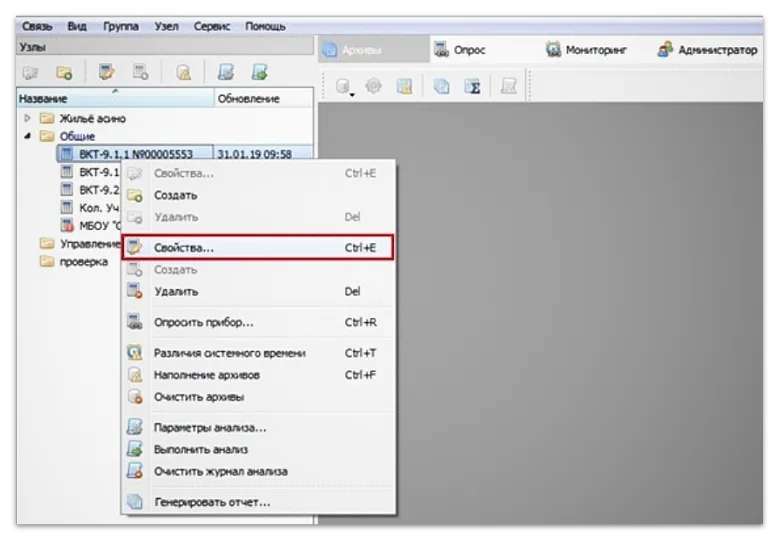Open the dropdown arrow on archive toolbar button

tap(353, 94)
